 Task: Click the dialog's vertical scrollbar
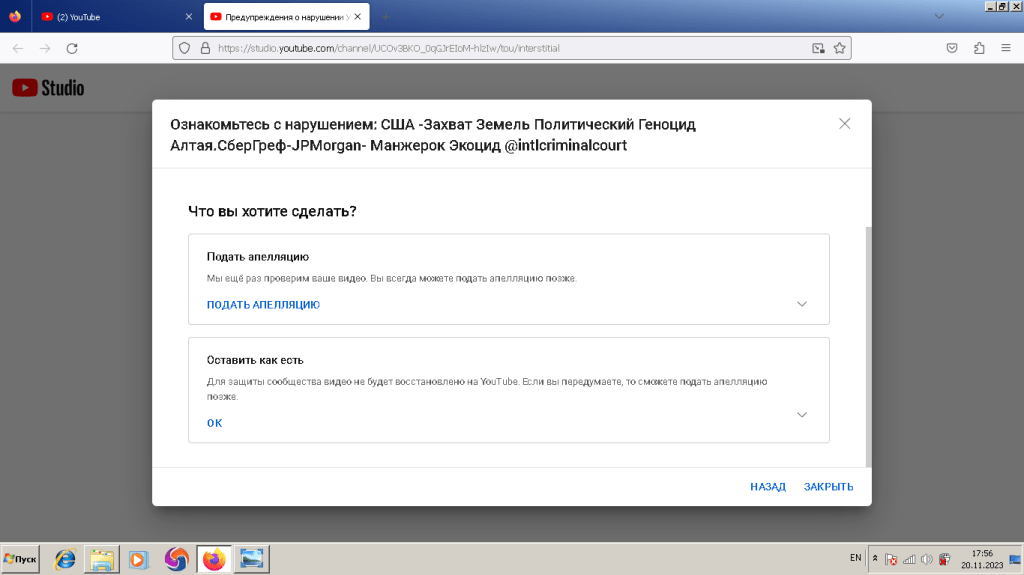(x=867, y=340)
